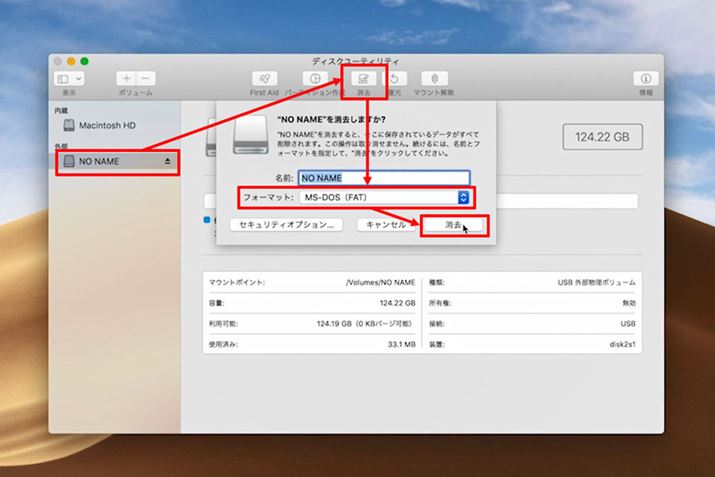Click the connection value USB
Screen dimensions: 715x477
[x=628, y=324]
